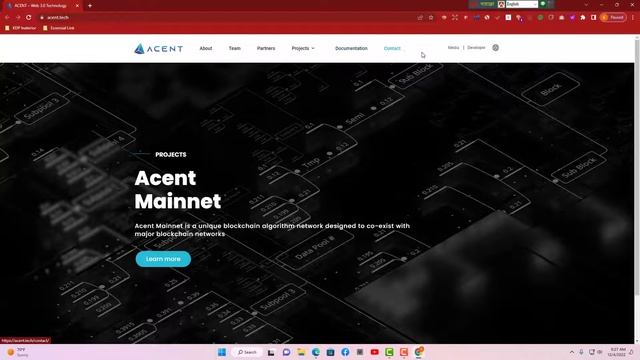Open the weather widget on taskbar
Screen dimensions: 640x360
tap(18, 352)
